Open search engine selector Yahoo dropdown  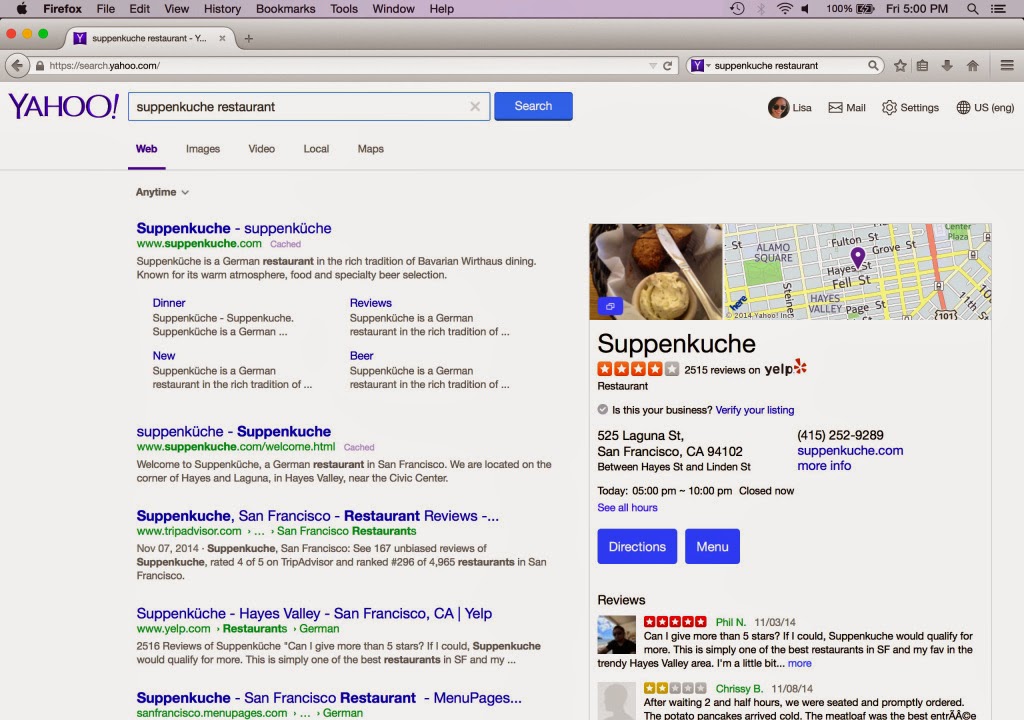click(701, 65)
